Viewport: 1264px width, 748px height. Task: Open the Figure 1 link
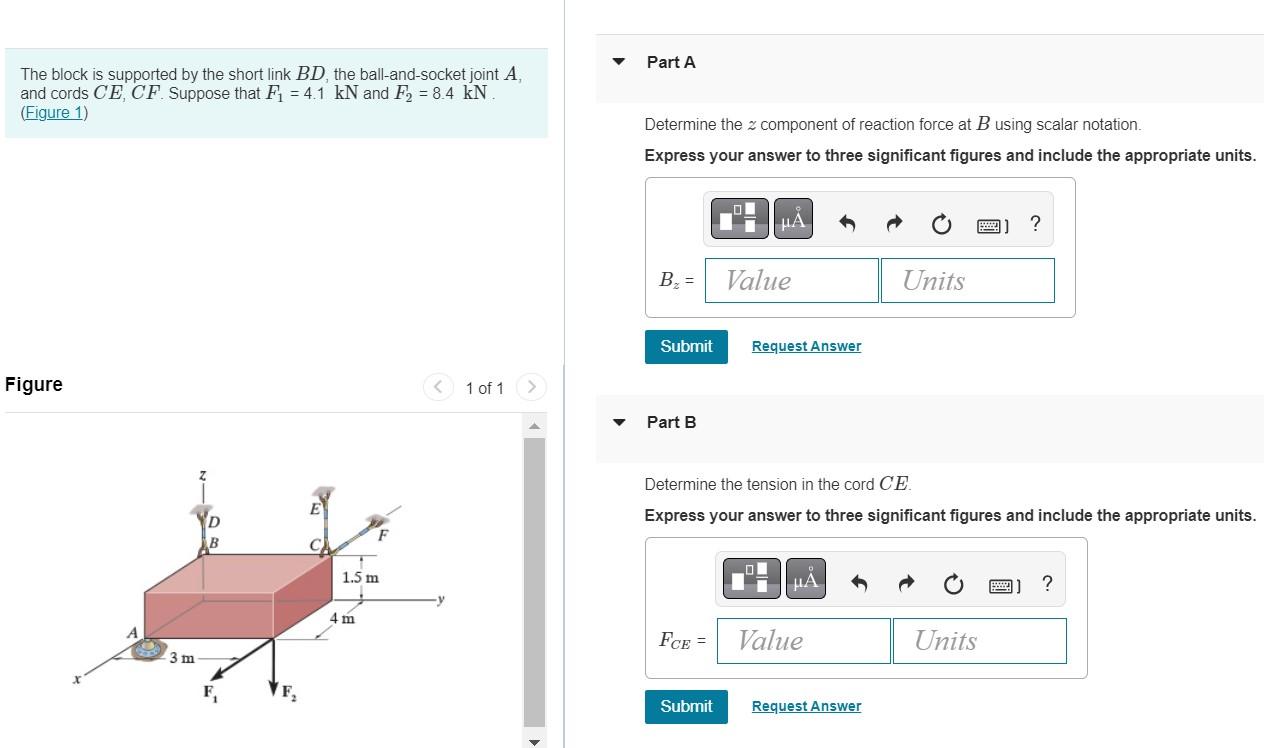(53, 112)
